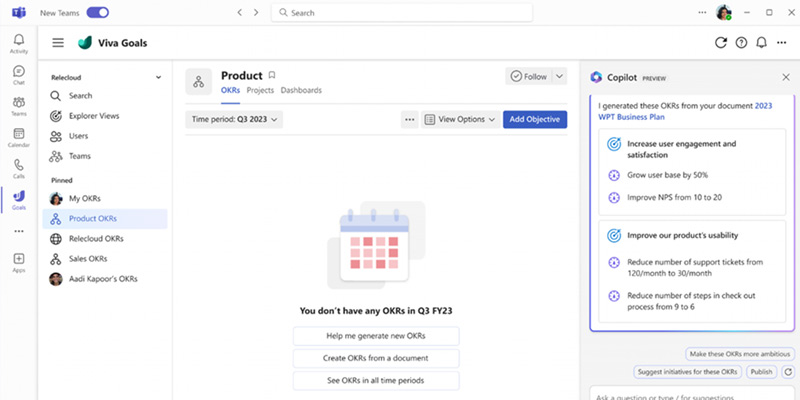Open Teams settings ellipsis near avatar
Image resolution: width=800 pixels, height=400 pixels.
(x=703, y=13)
